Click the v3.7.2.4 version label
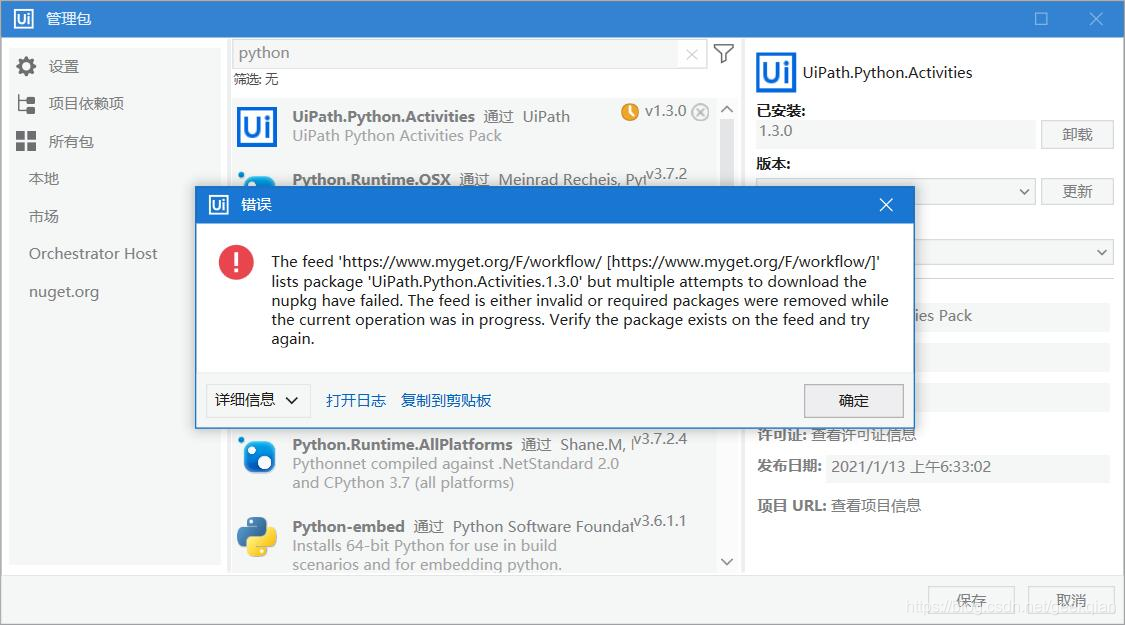Viewport: 1125px width, 625px height. 660,438
